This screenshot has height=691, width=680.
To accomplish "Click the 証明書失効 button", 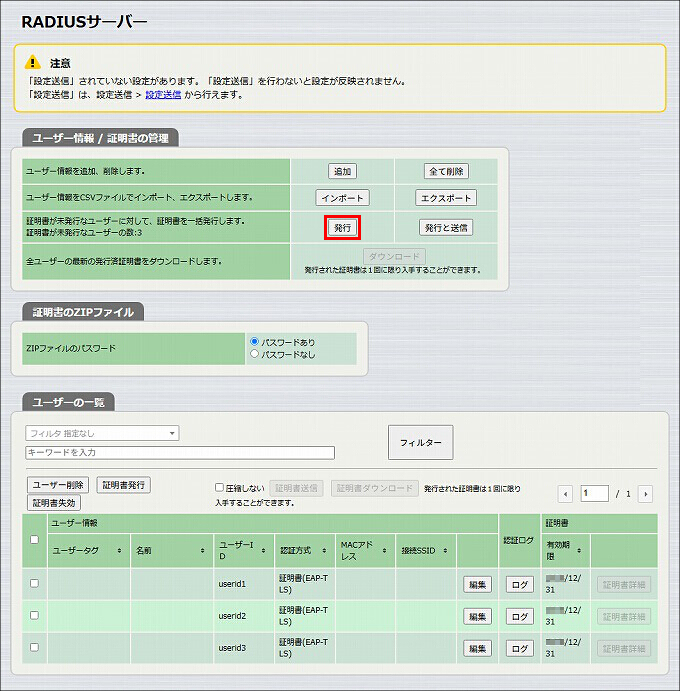I will point(54,503).
